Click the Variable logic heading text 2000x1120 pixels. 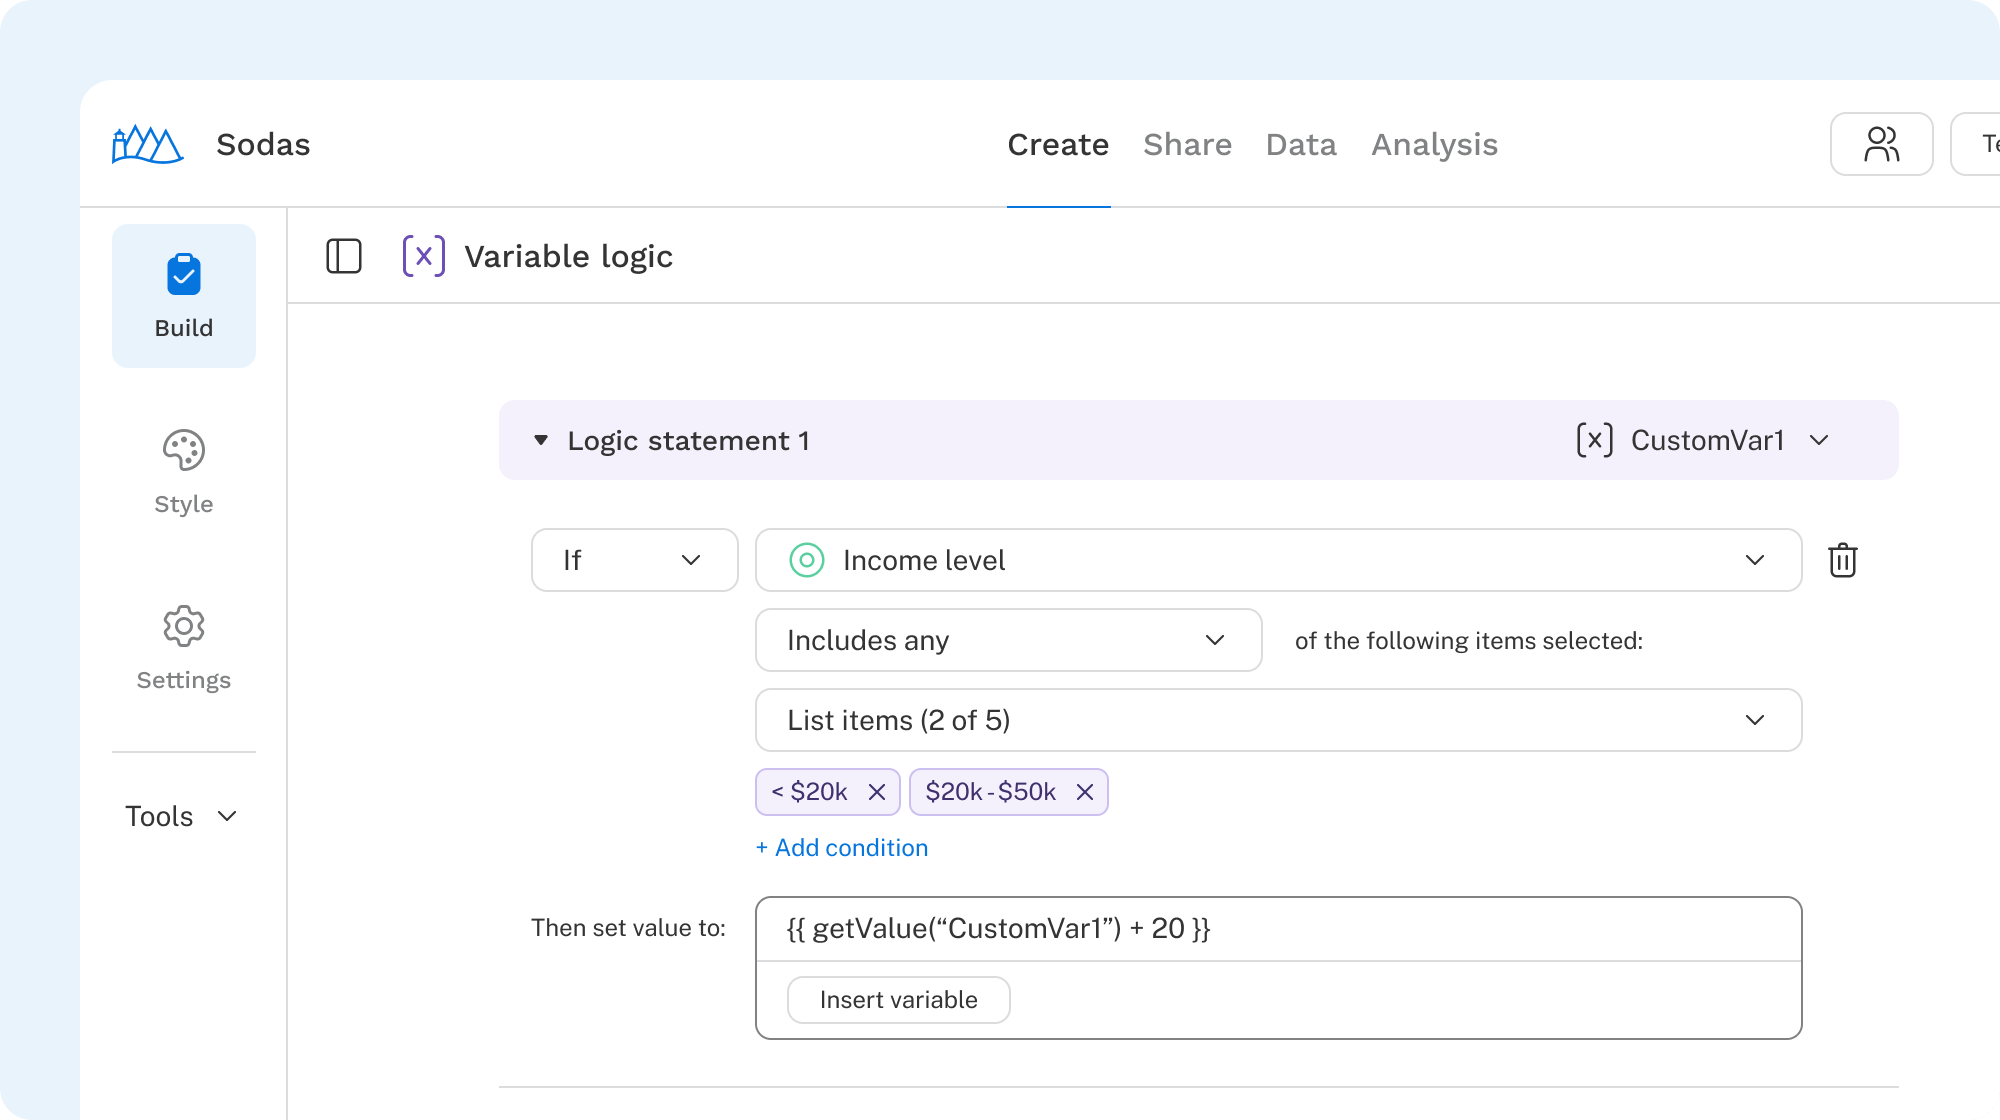tap(569, 257)
